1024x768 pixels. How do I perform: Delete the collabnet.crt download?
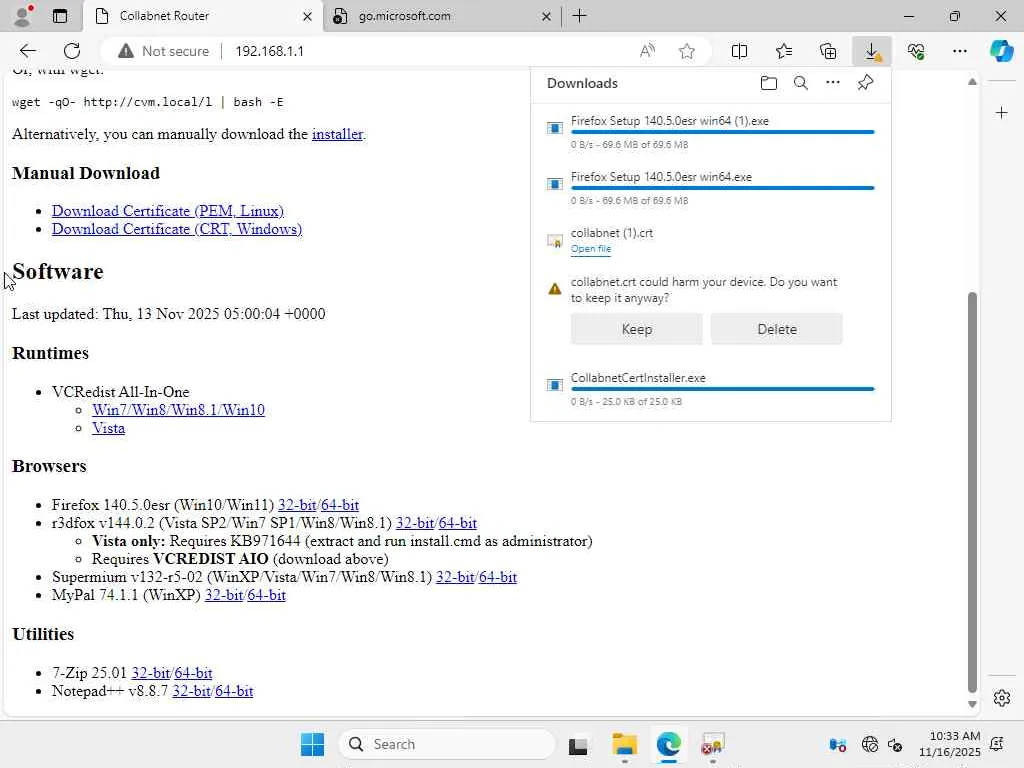click(776, 329)
